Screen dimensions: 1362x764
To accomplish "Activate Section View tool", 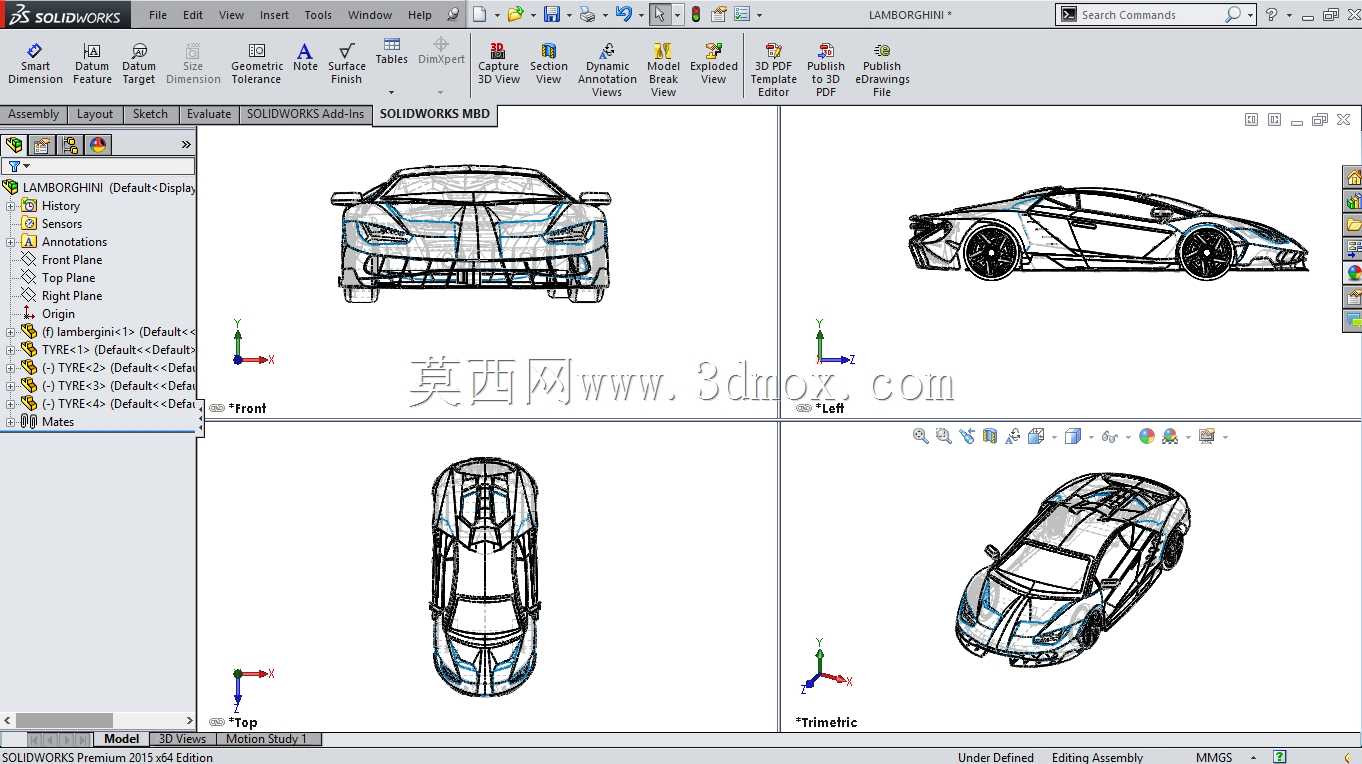I will pos(548,64).
